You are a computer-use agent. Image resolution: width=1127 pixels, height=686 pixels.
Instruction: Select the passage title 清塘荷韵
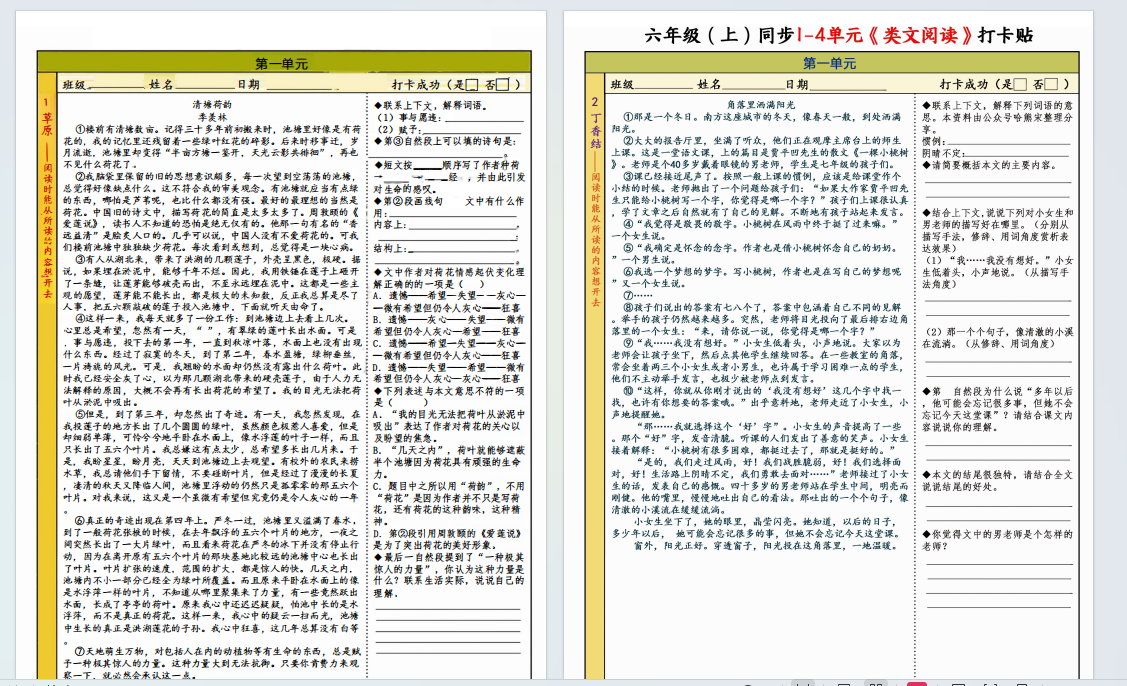(212, 105)
